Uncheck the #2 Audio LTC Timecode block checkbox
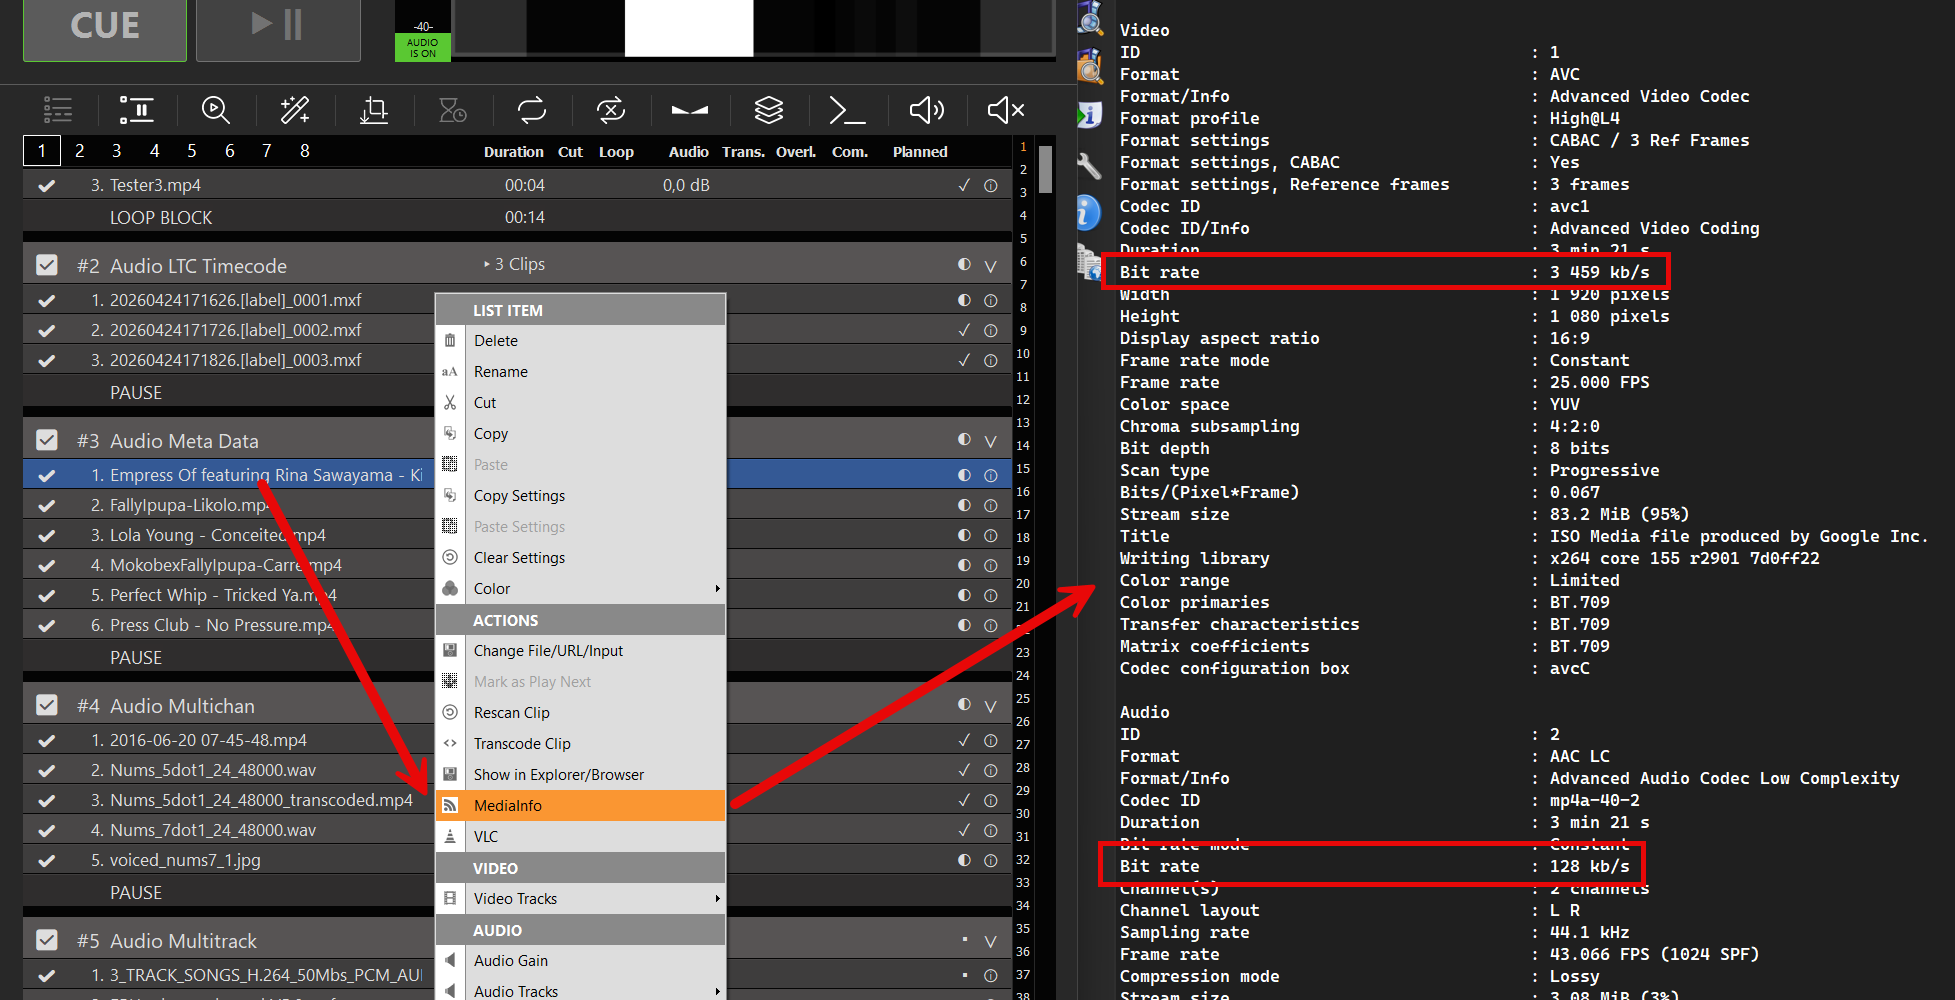 point(47,265)
